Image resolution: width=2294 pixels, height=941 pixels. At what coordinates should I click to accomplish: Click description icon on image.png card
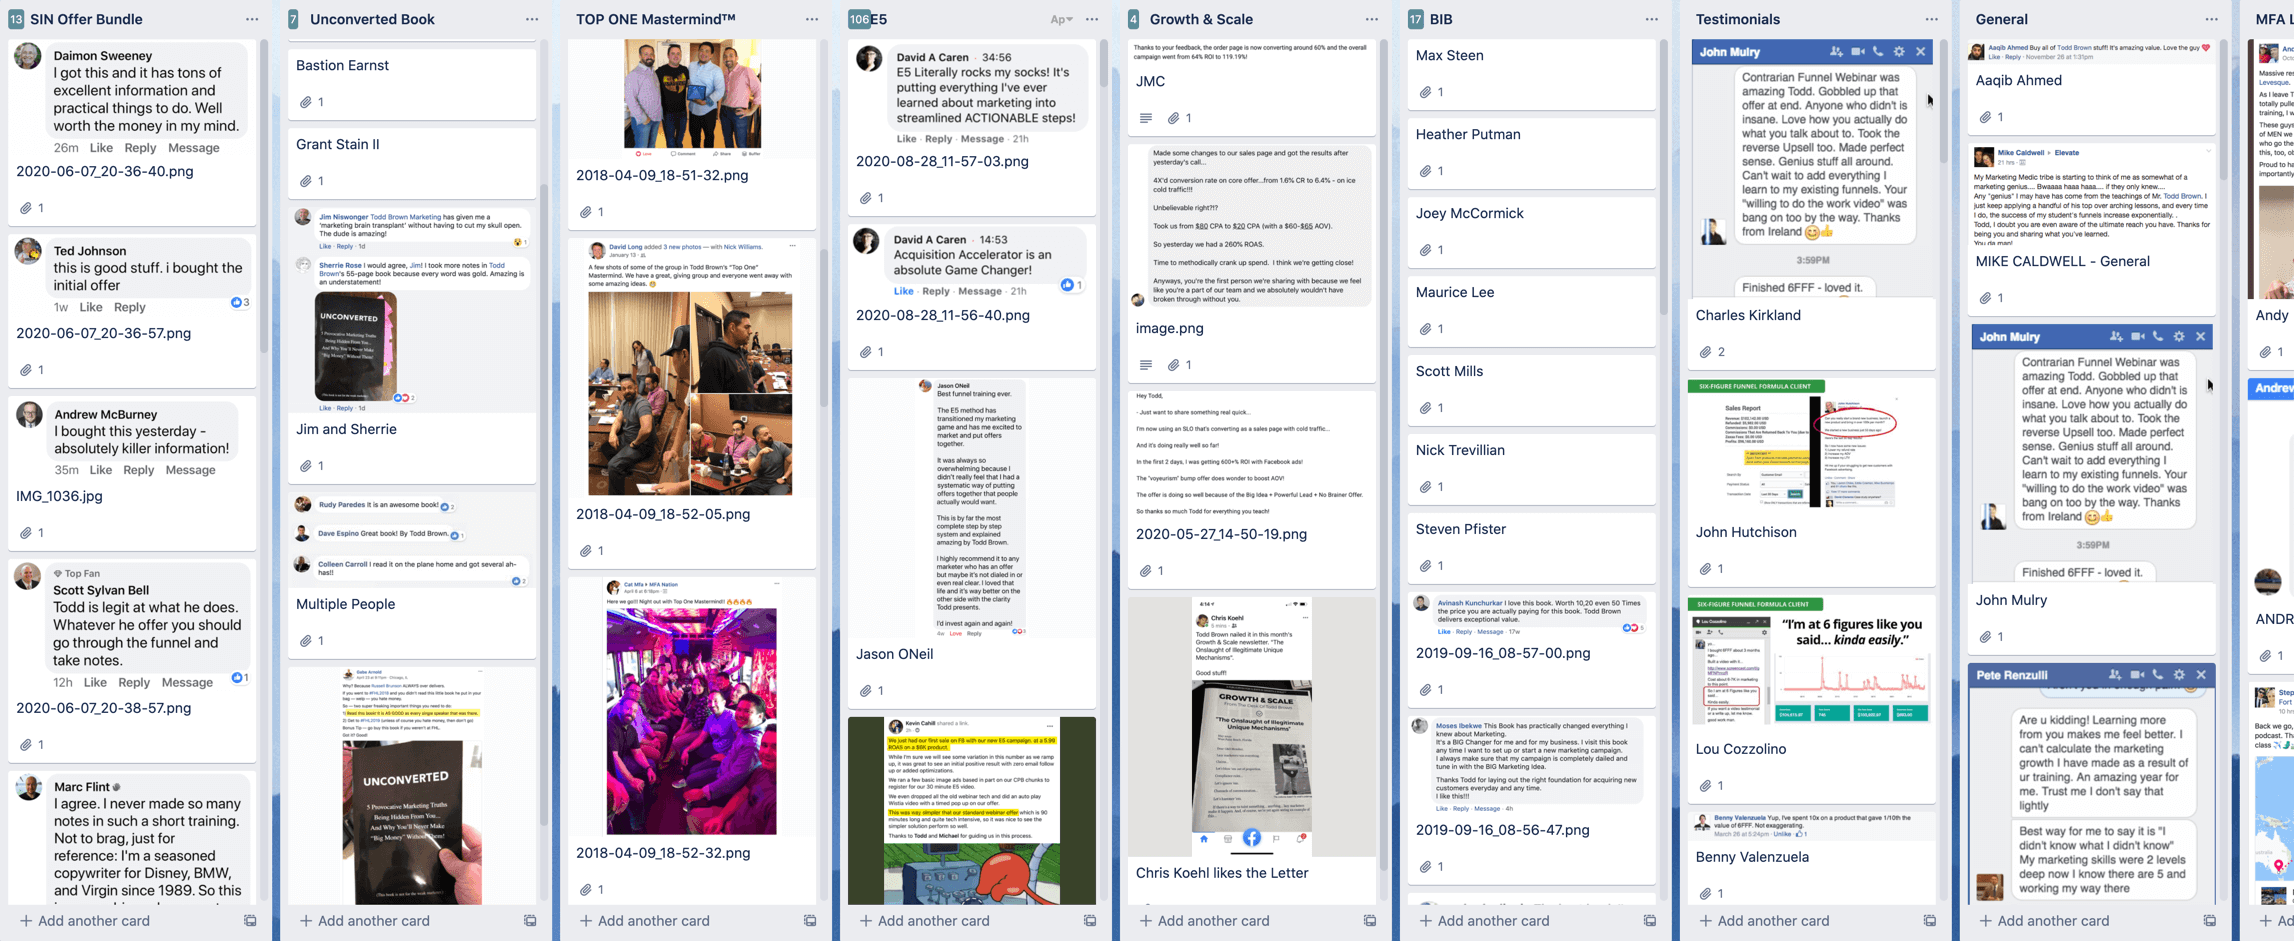click(x=1146, y=365)
